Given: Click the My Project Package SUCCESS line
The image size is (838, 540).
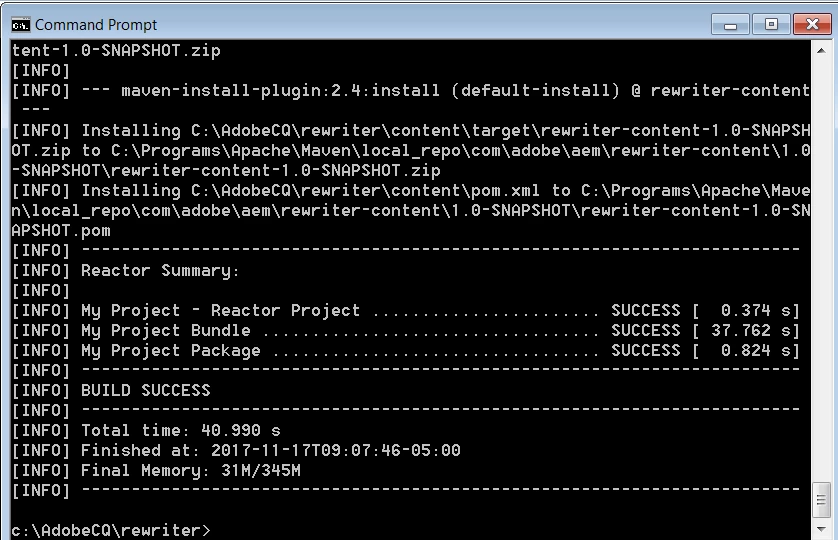Looking at the screenshot, I should click(x=406, y=350).
